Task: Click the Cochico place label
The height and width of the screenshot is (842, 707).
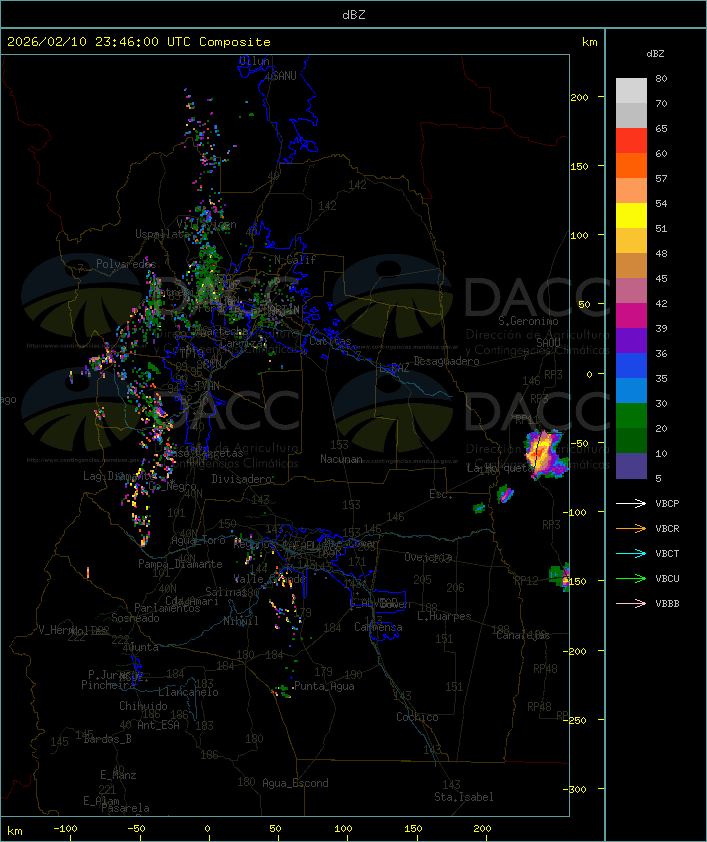Action: point(417,717)
